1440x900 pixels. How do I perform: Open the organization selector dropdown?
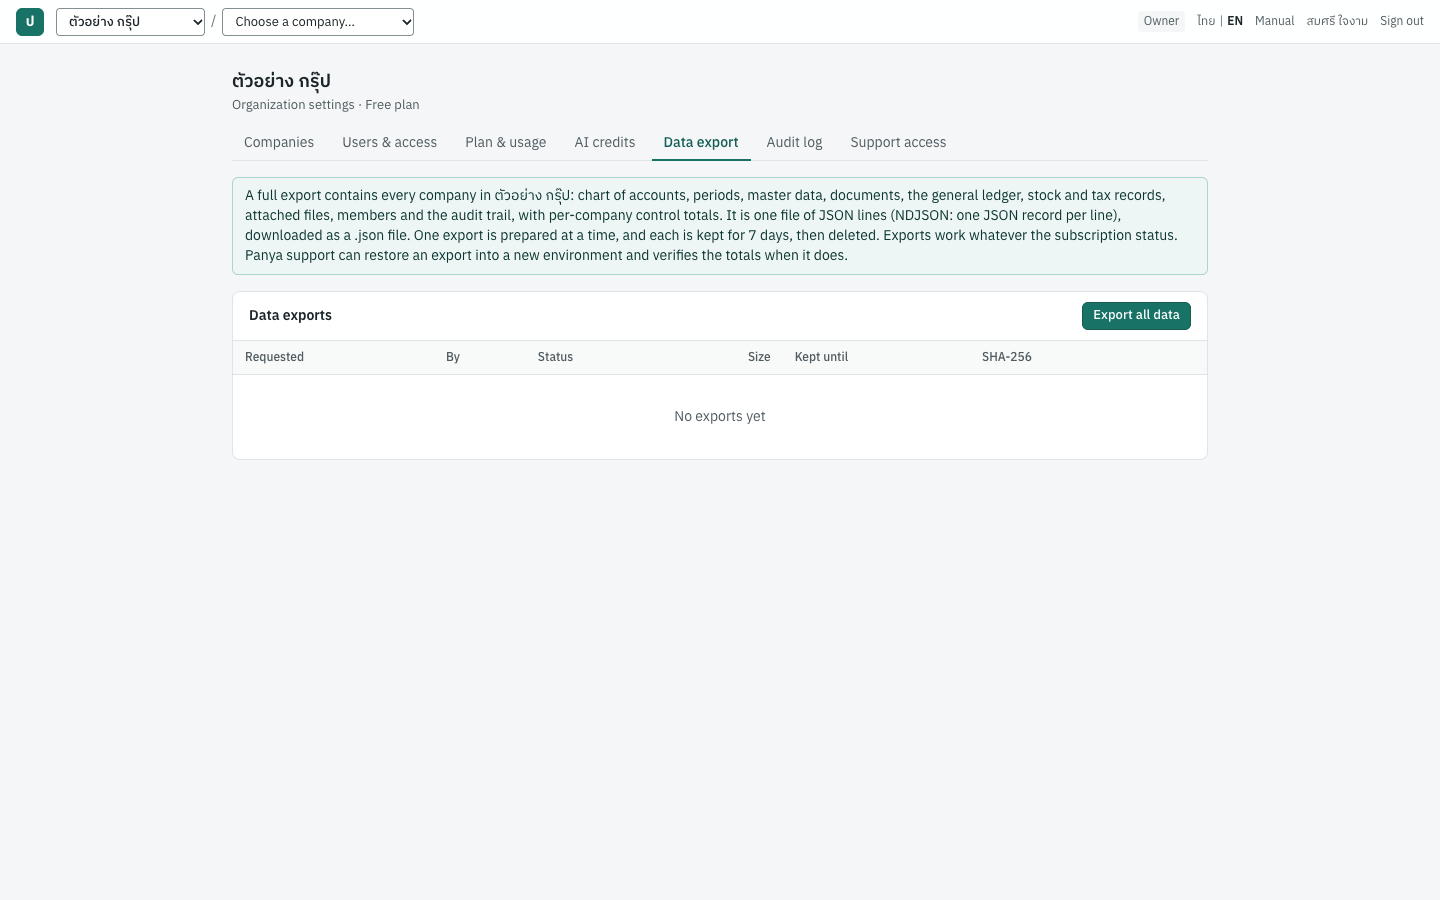130,22
